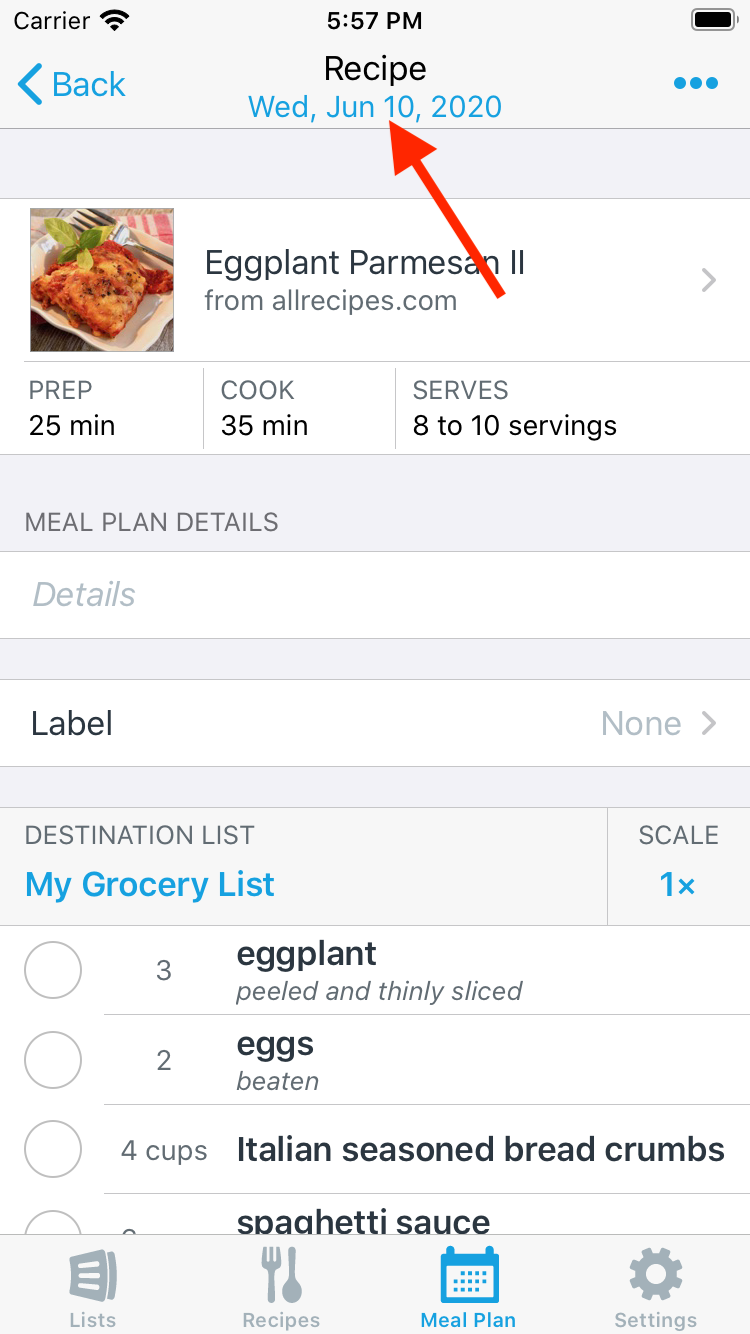This screenshot has width=750, height=1334.
Task: Tap the battery icon in status bar
Action: [714, 20]
